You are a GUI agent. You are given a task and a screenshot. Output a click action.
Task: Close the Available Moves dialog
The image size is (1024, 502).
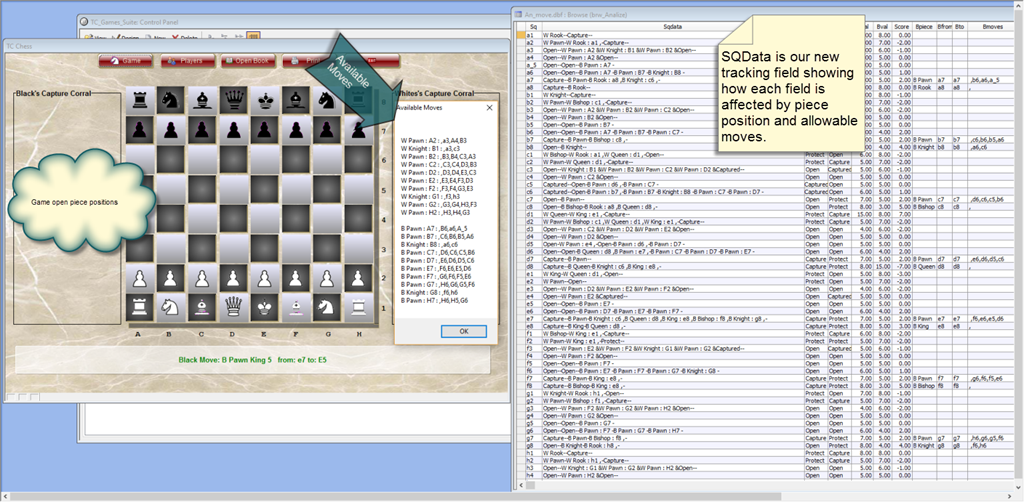point(488,107)
